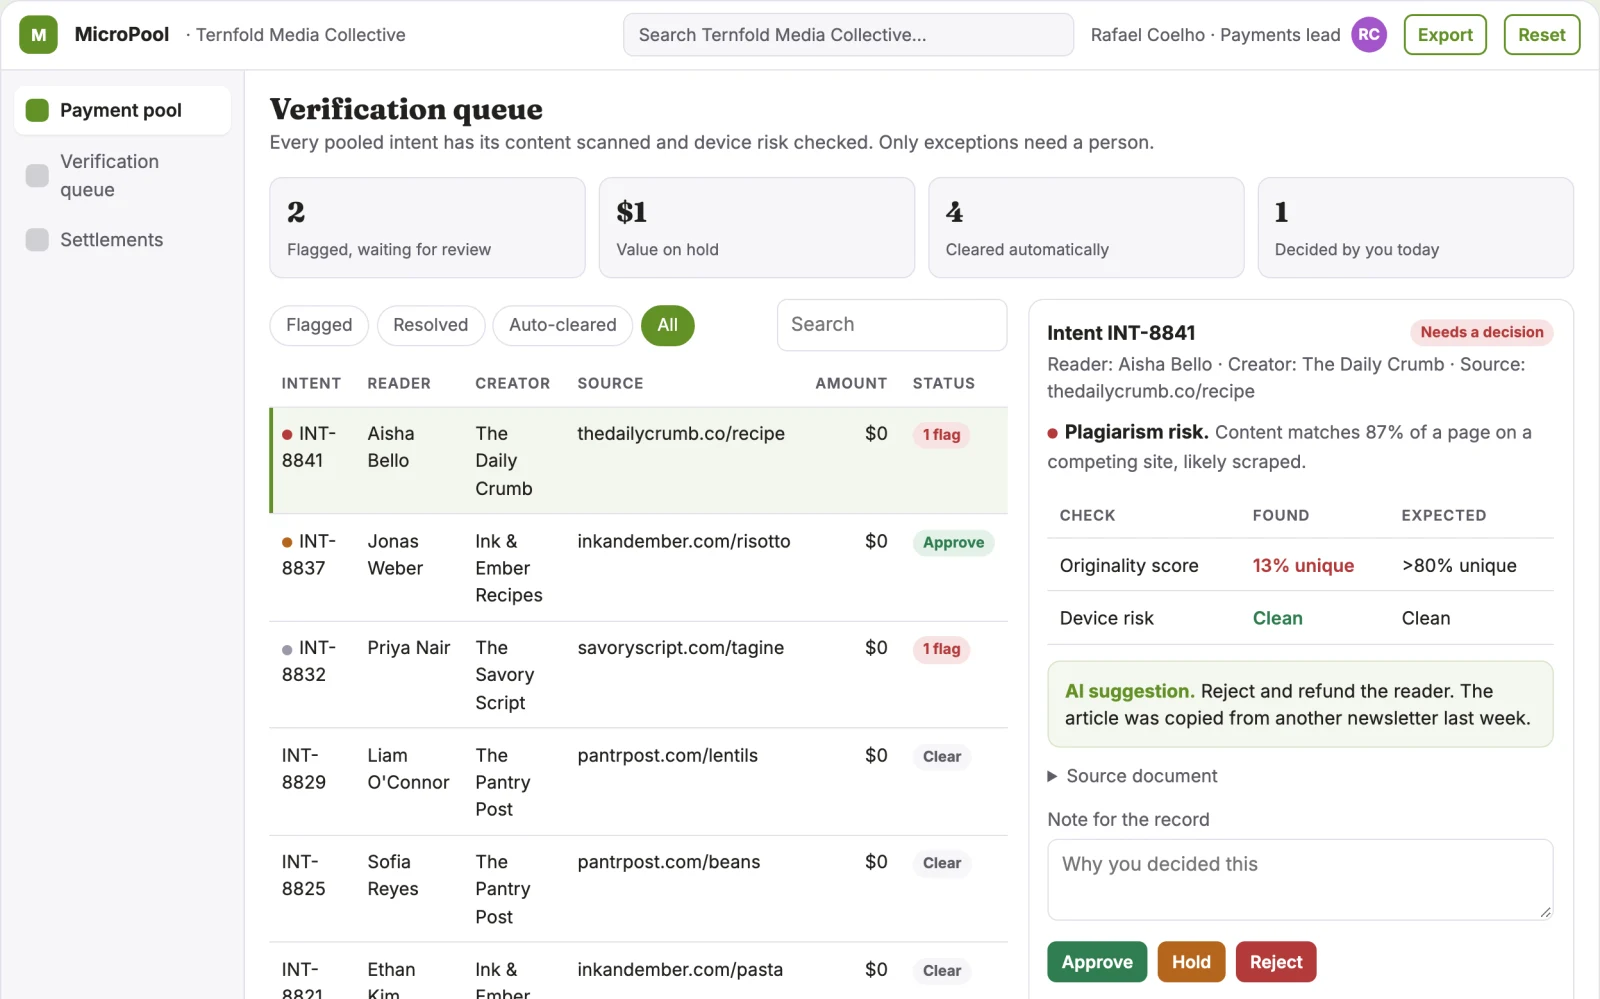
Task: Select row INT-8825 Sofia Reyes
Action: 639,889
